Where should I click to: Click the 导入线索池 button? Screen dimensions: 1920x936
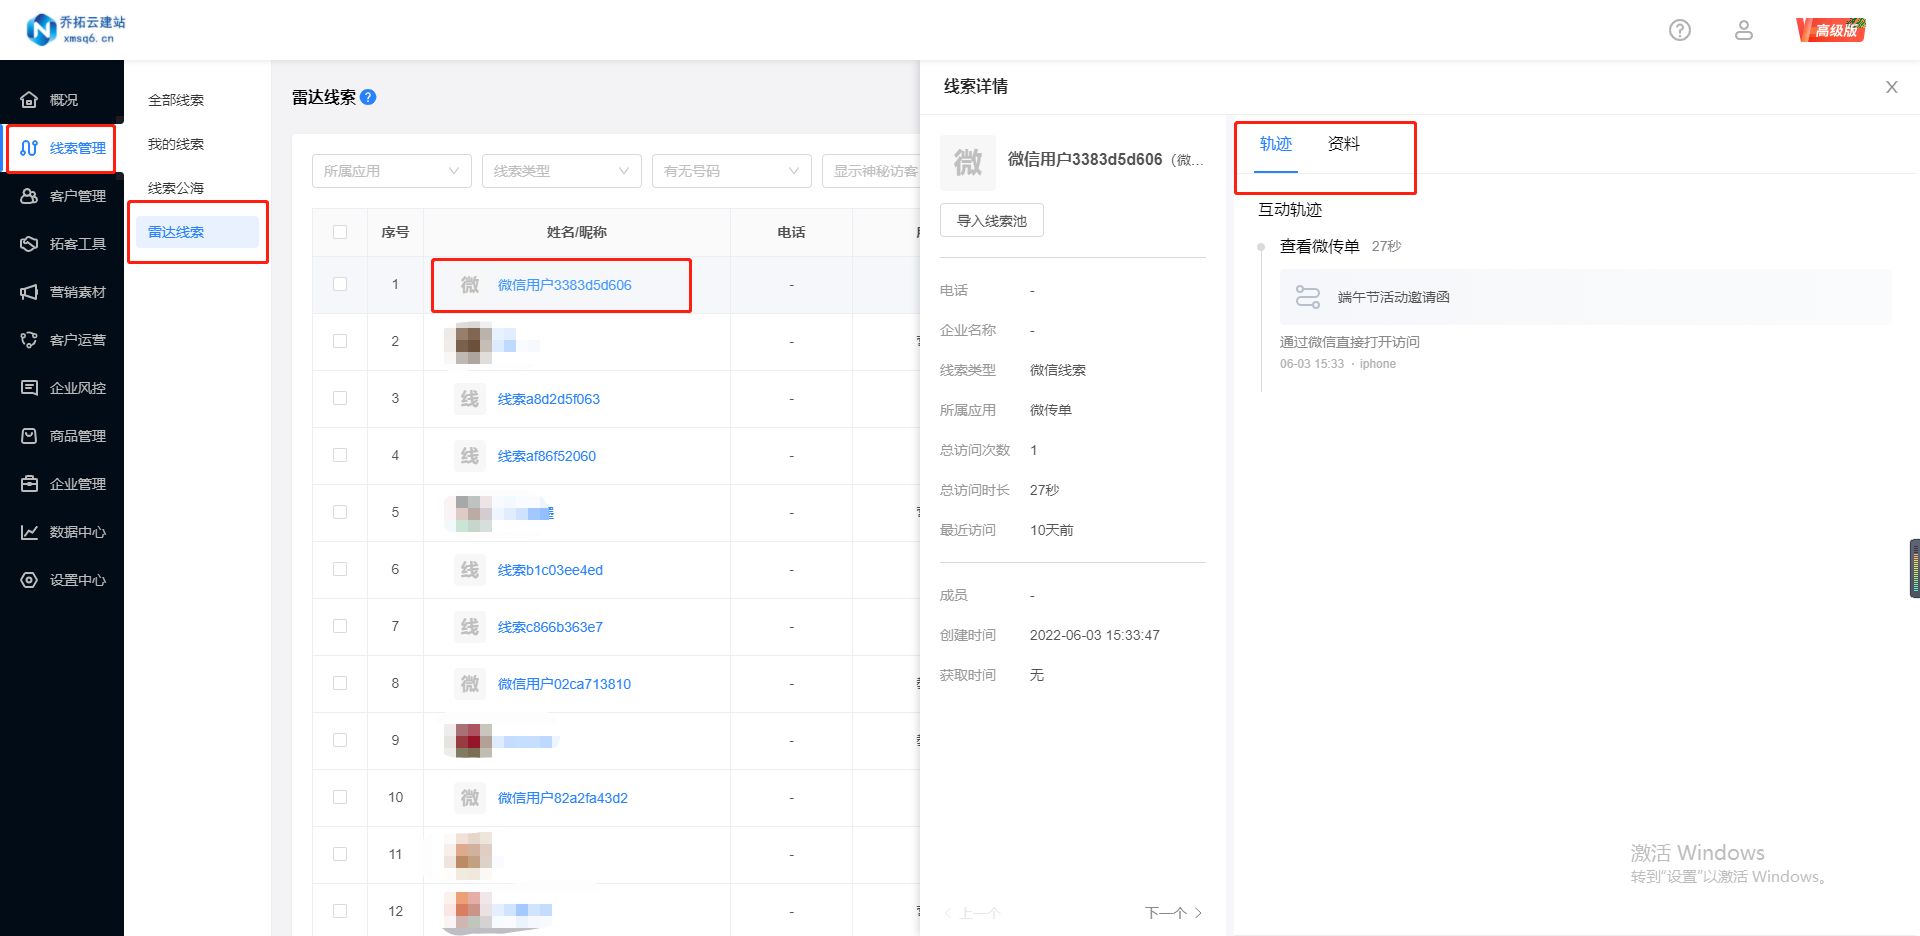[992, 221]
